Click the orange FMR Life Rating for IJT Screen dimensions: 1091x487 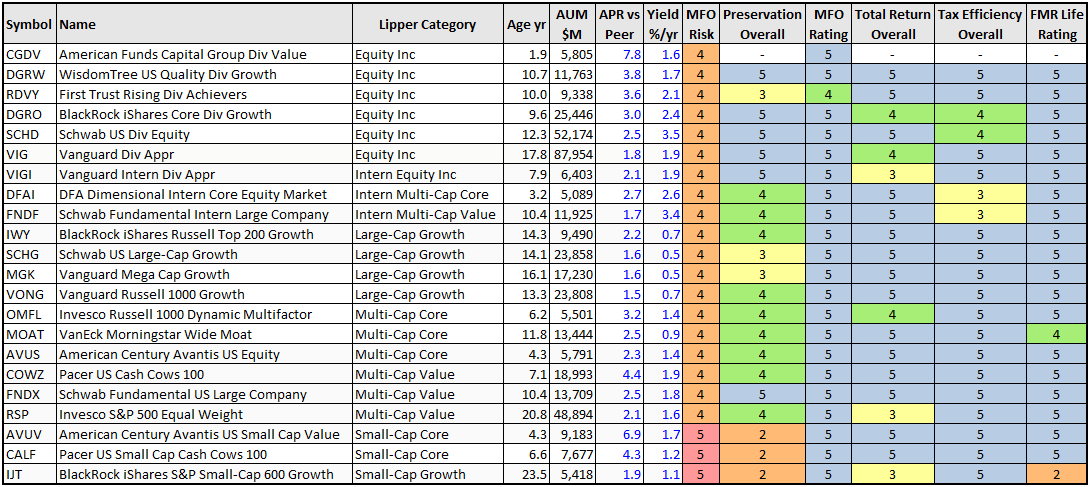(1057, 474)
